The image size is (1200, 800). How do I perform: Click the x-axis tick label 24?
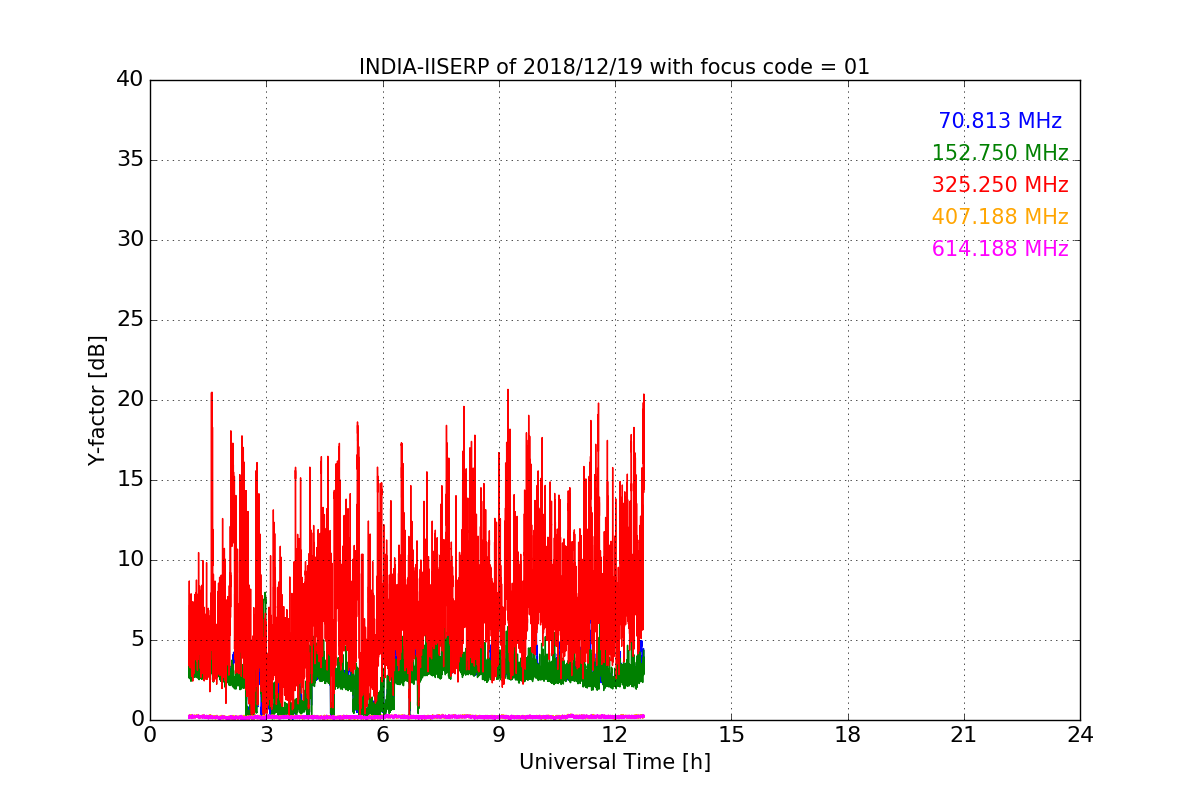pyautogui.click(x=1080, y=735)
